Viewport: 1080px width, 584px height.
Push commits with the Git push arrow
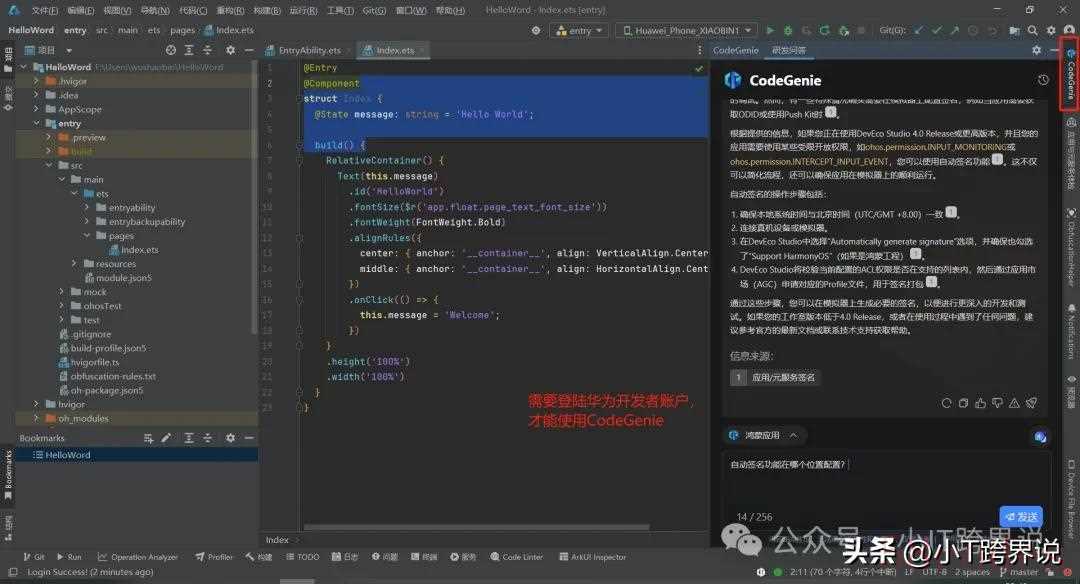954,30
